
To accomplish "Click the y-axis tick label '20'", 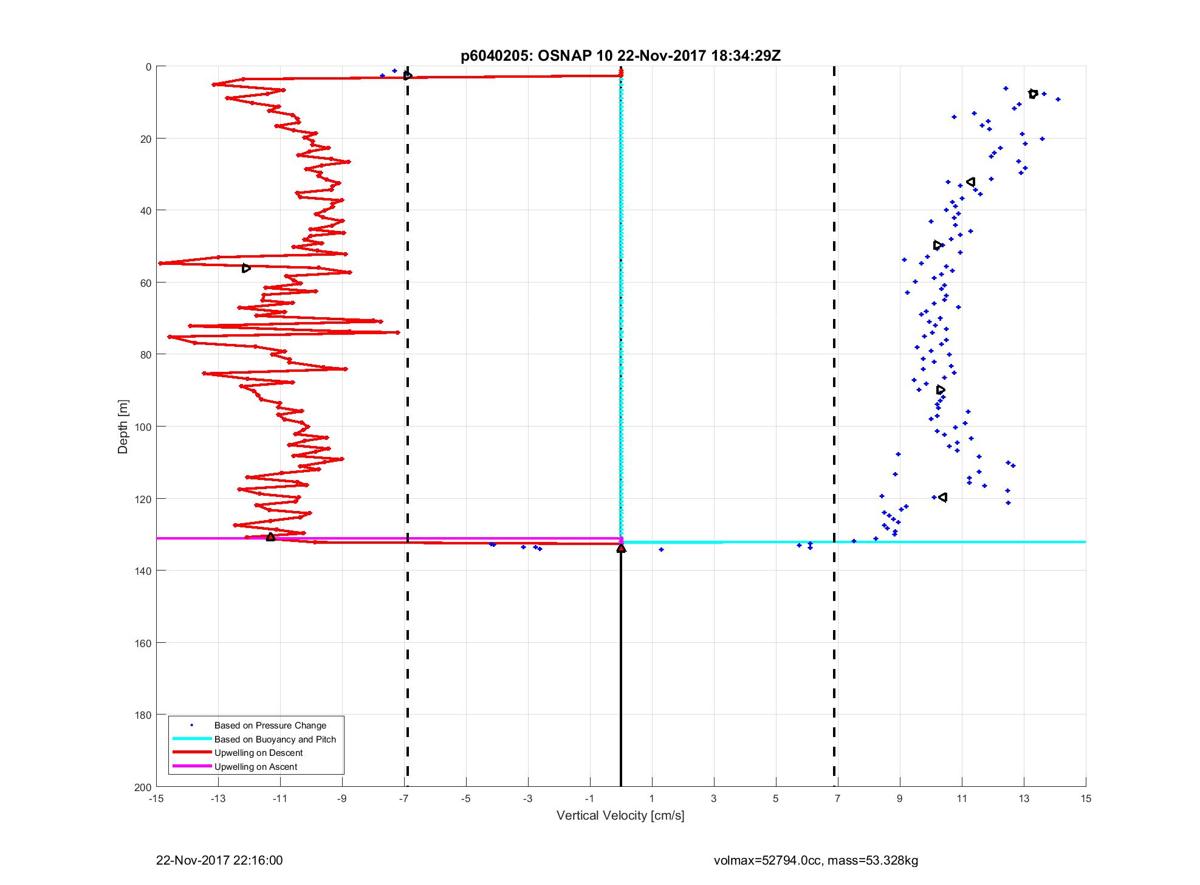I will tap(145, 139).
